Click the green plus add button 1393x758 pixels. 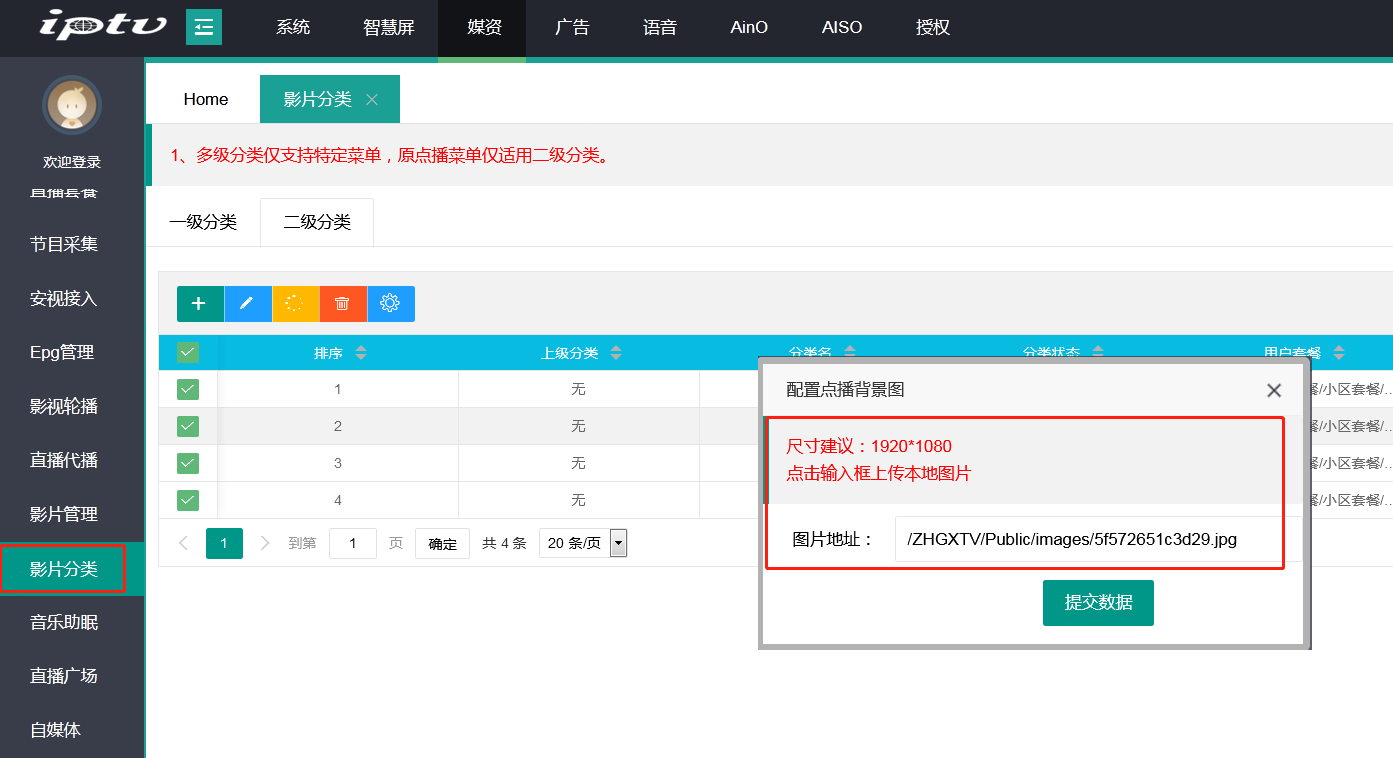[x=200, y=304]
